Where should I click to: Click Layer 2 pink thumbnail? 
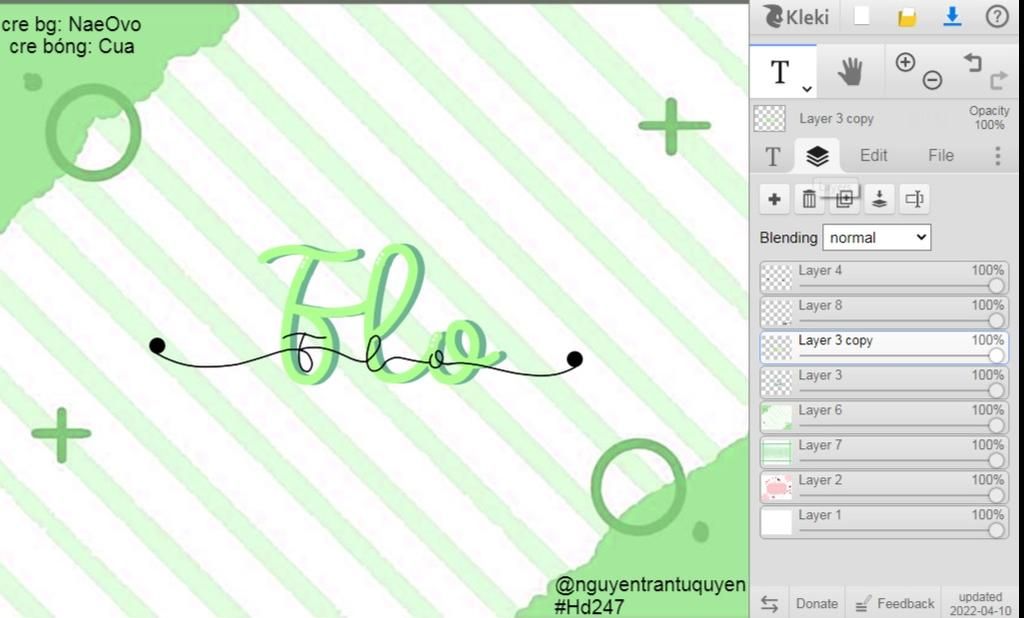point(777,487)
